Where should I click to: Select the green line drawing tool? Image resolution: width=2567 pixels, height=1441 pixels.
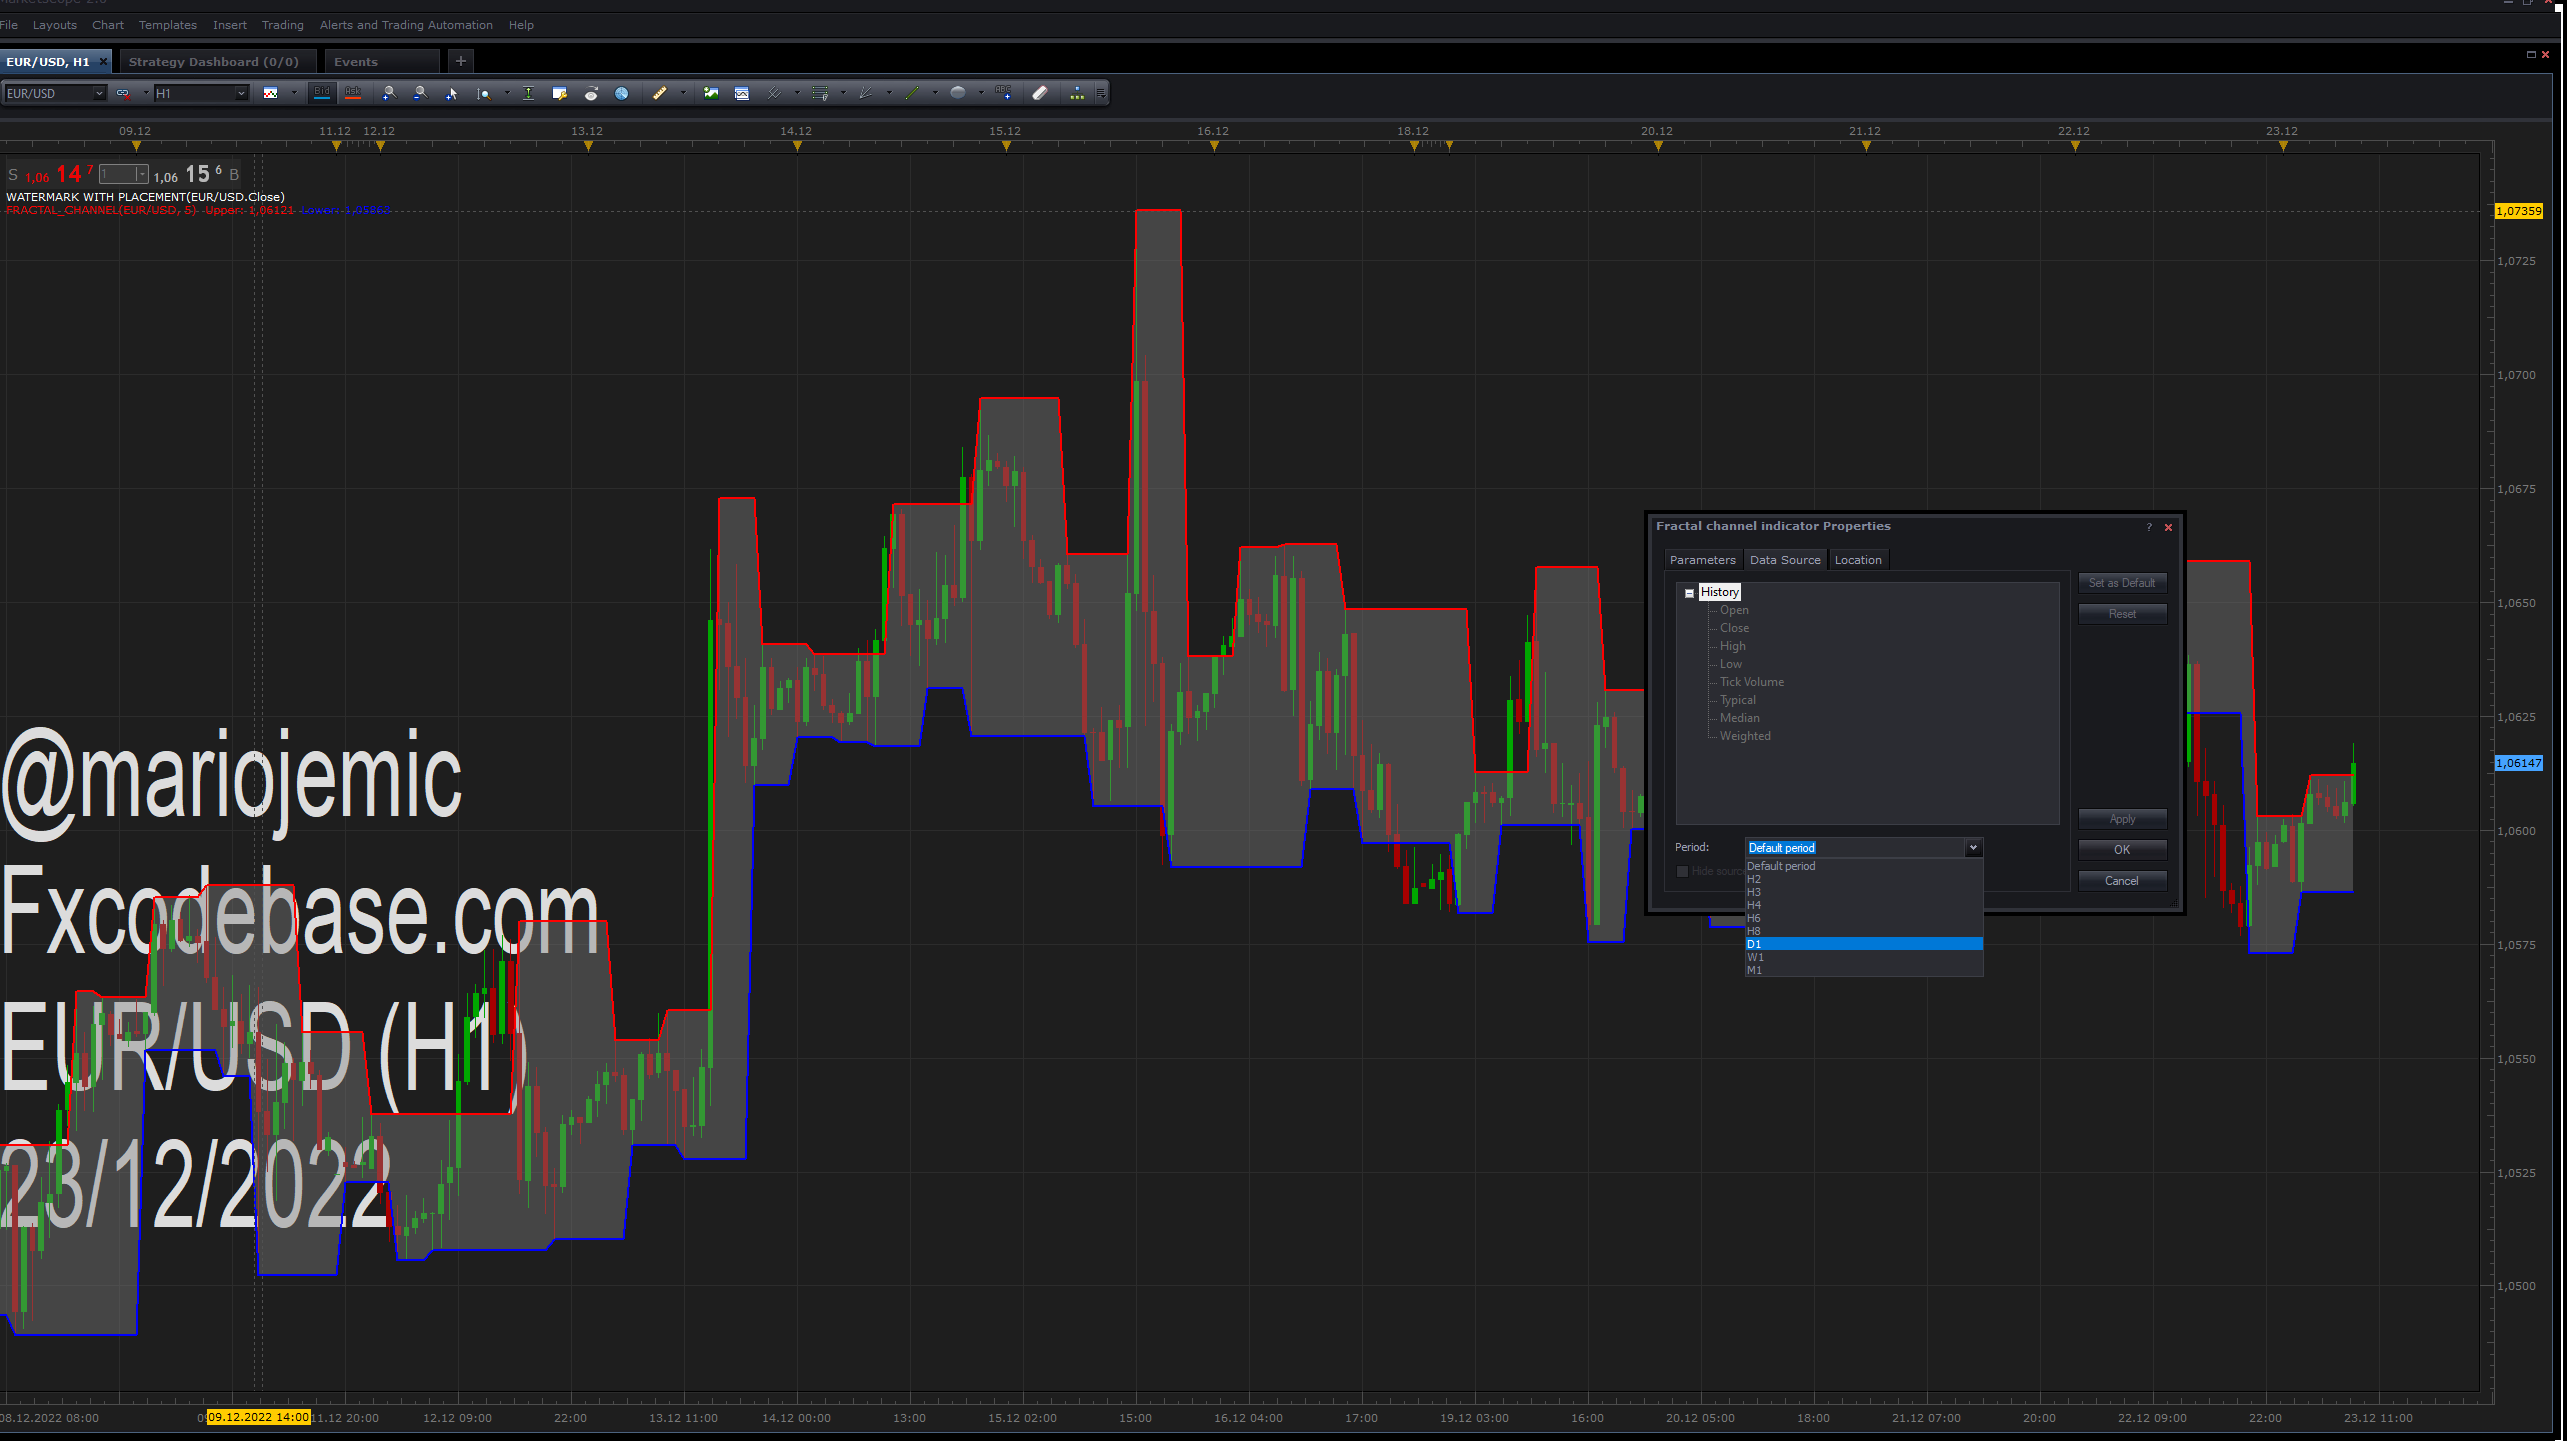911,93
